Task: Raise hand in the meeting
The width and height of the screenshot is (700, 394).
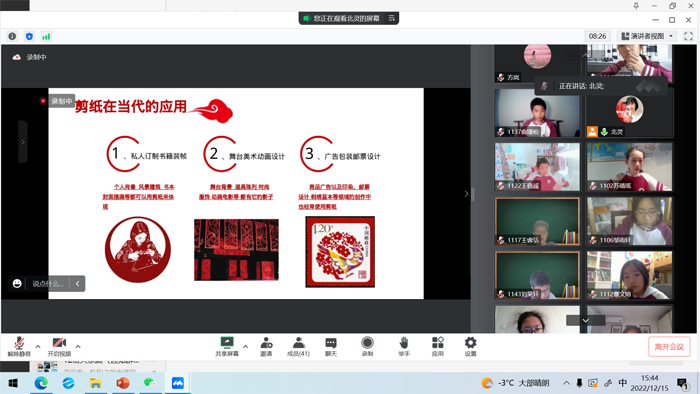Action: 404,346
